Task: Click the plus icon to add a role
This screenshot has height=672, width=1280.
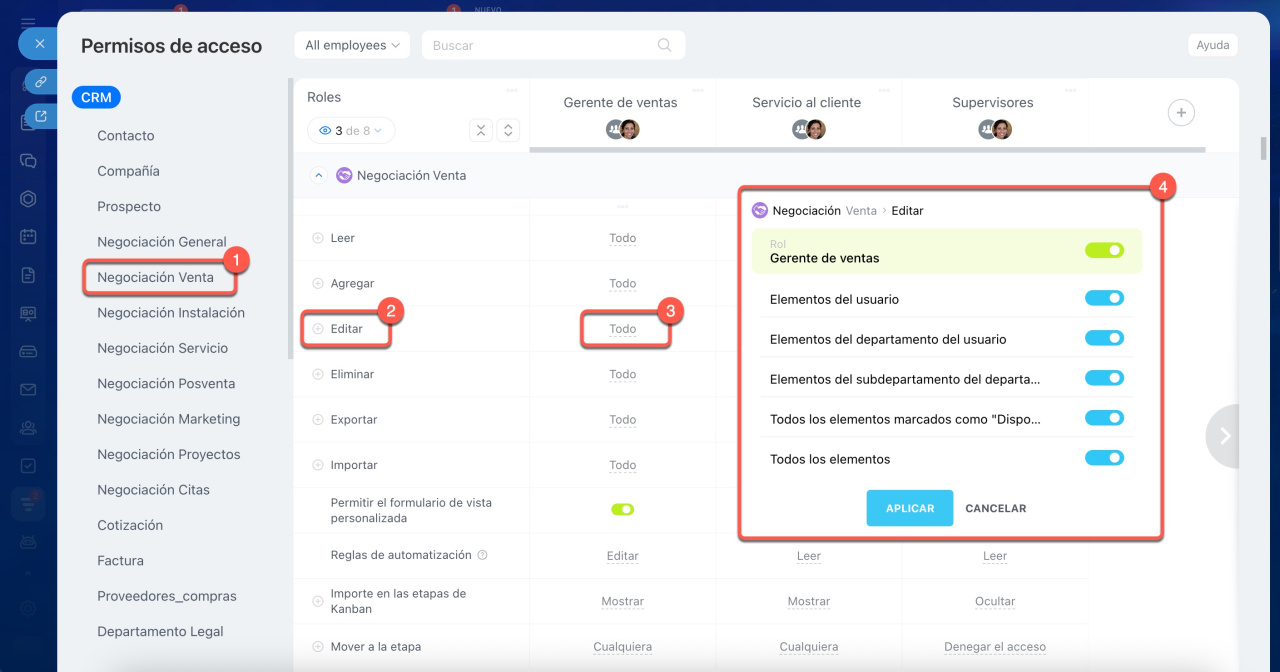Action: pyautogui.click(x=1181, y=113)
